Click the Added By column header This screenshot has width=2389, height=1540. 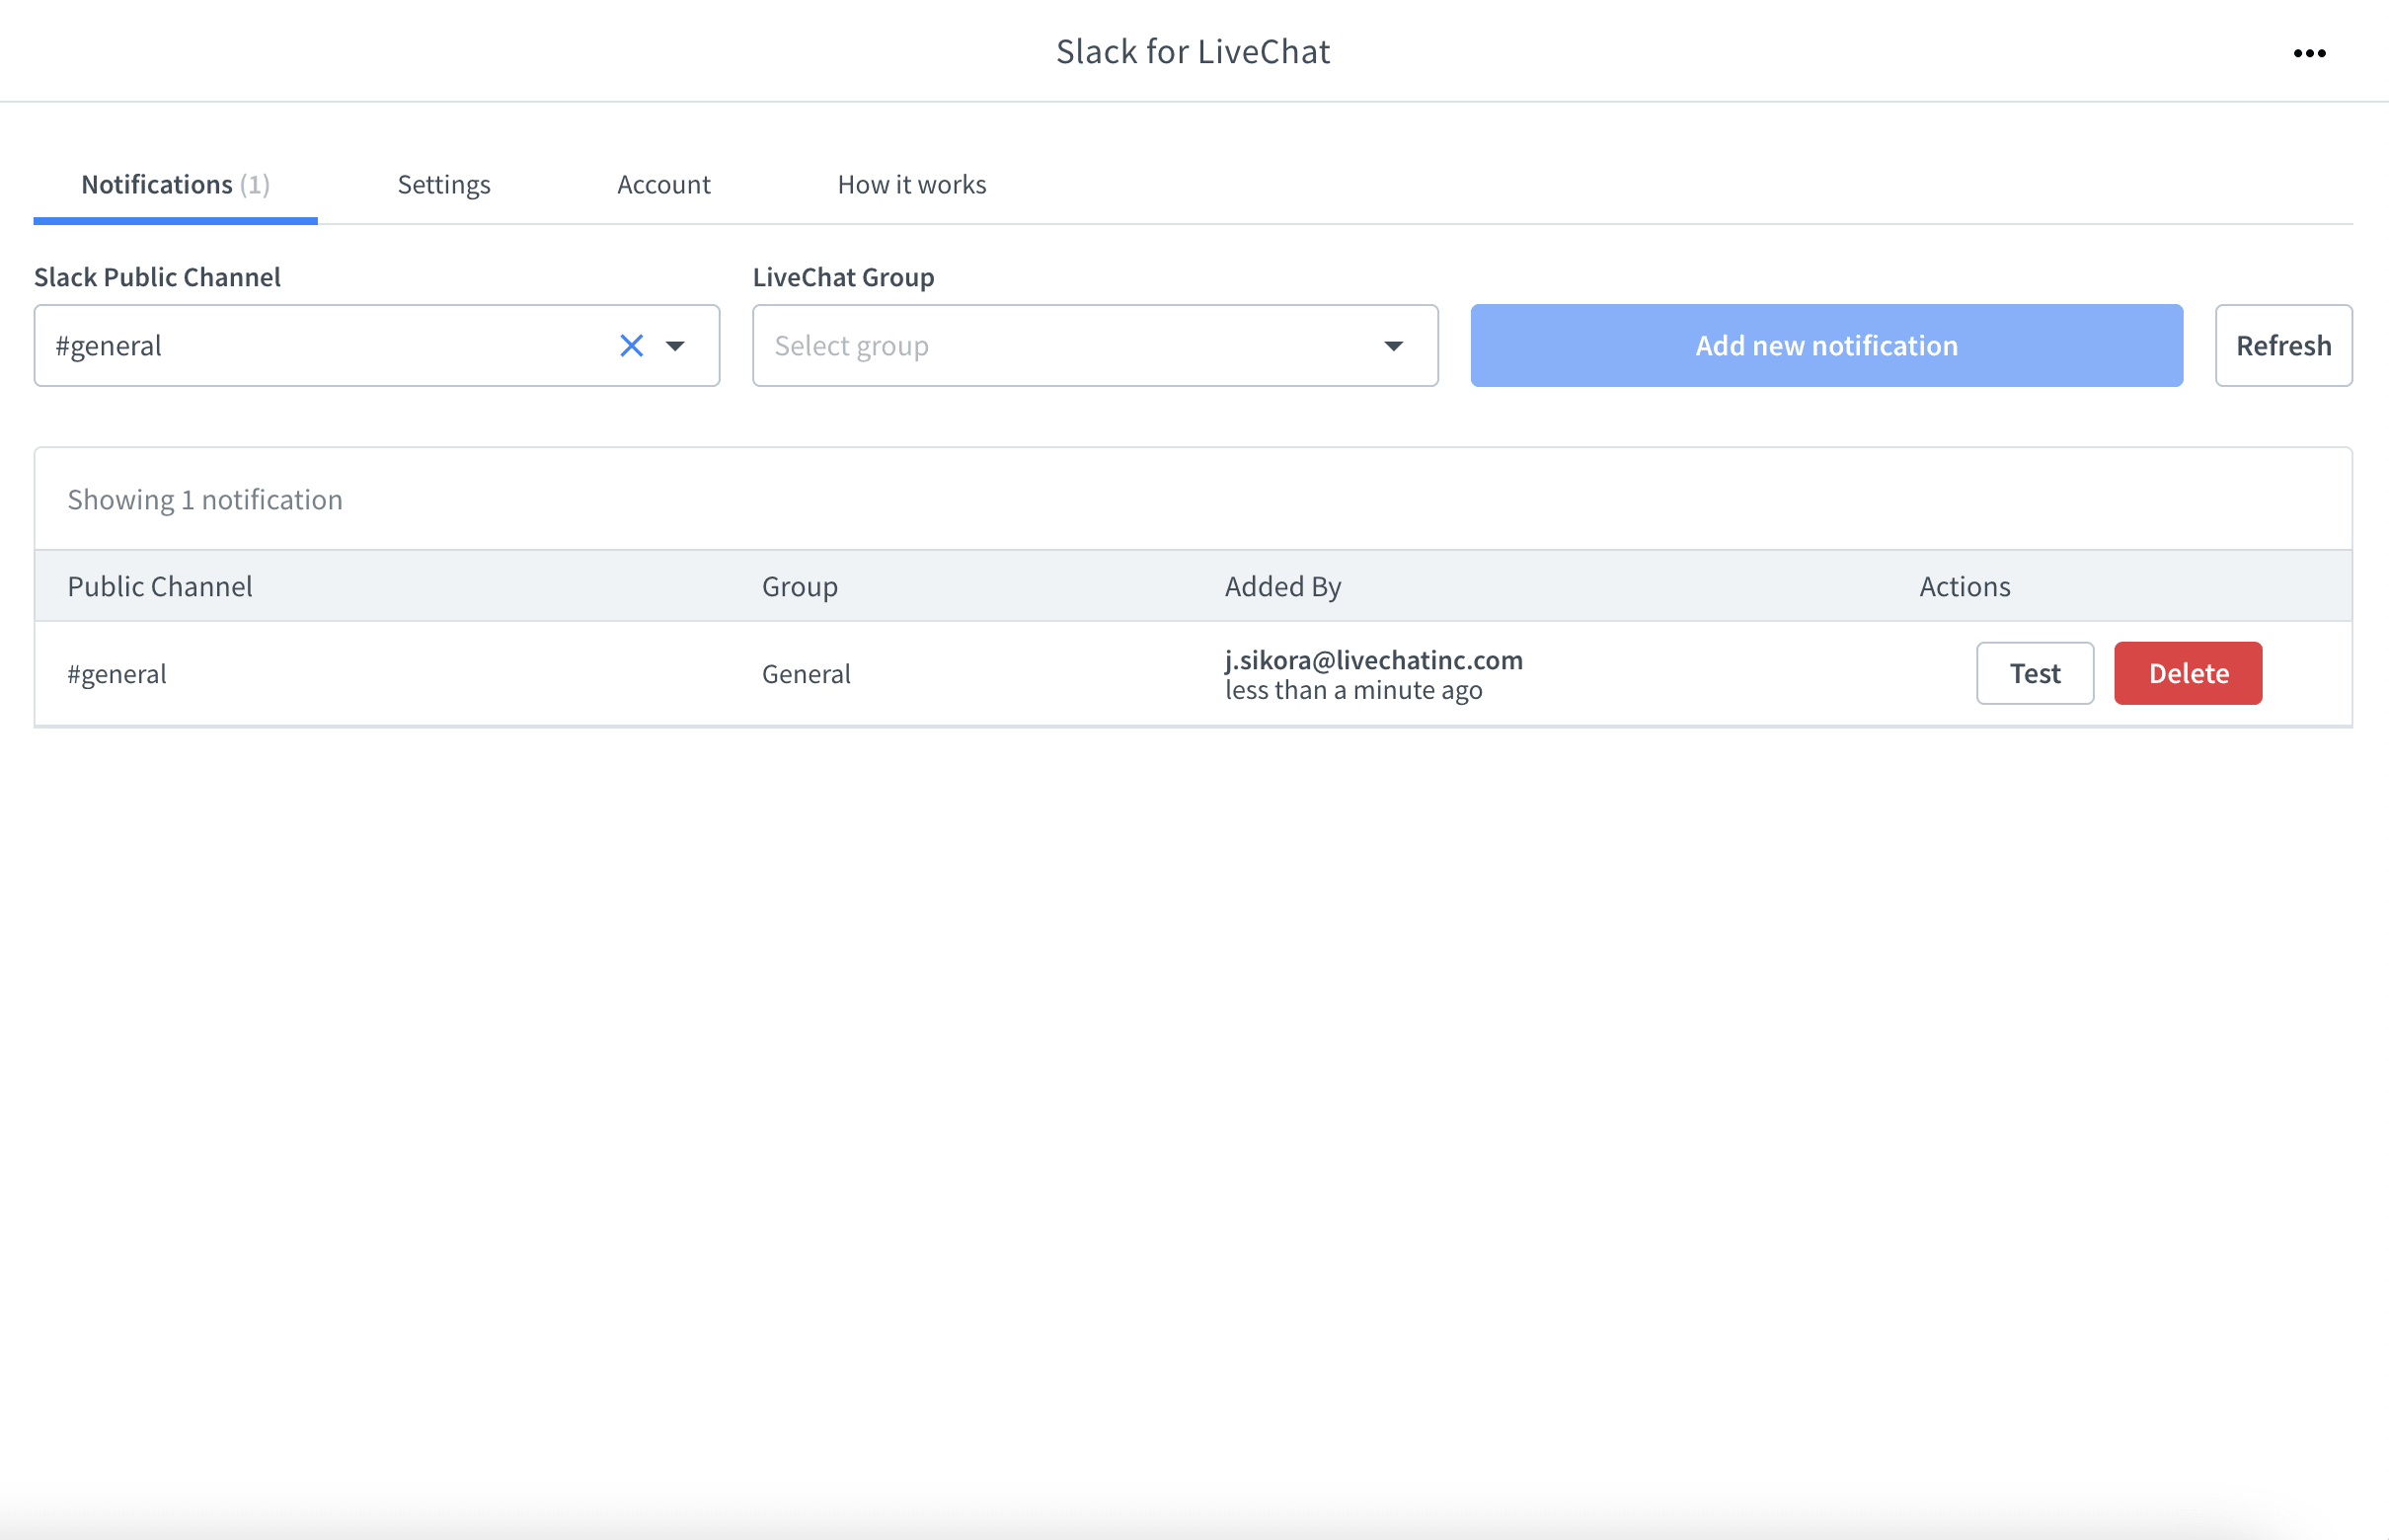click(1283, 586)
